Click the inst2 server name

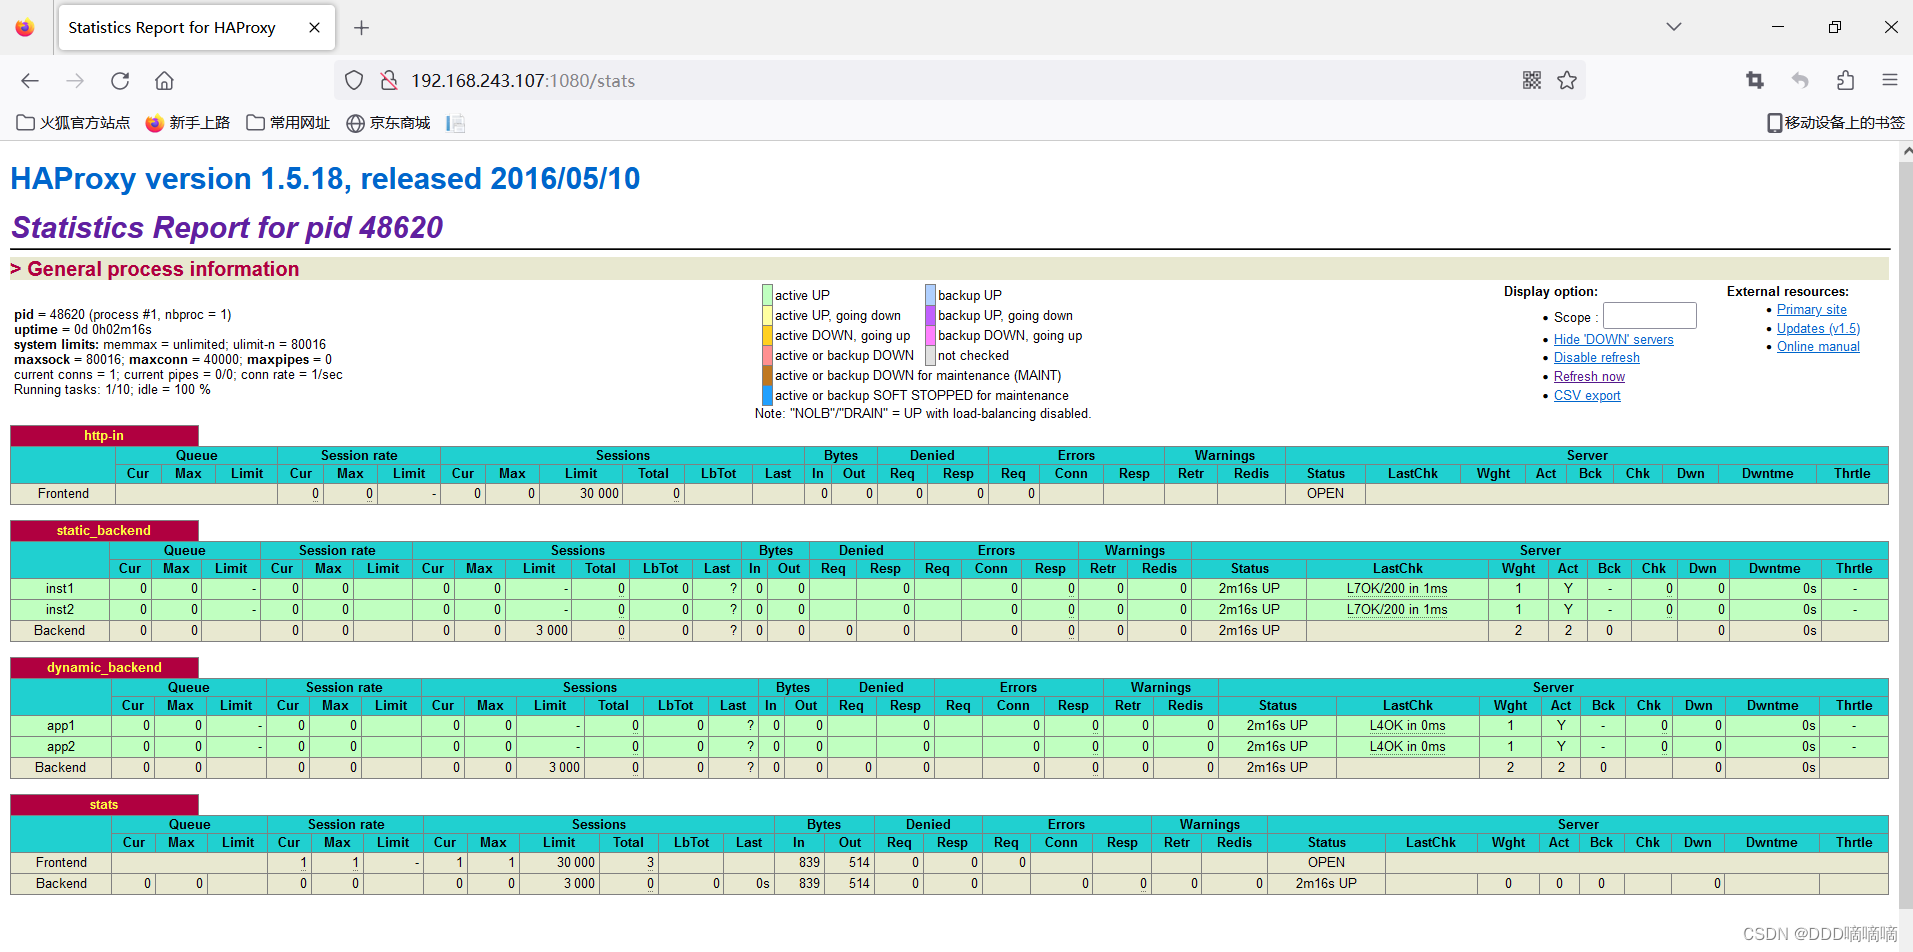60,610
